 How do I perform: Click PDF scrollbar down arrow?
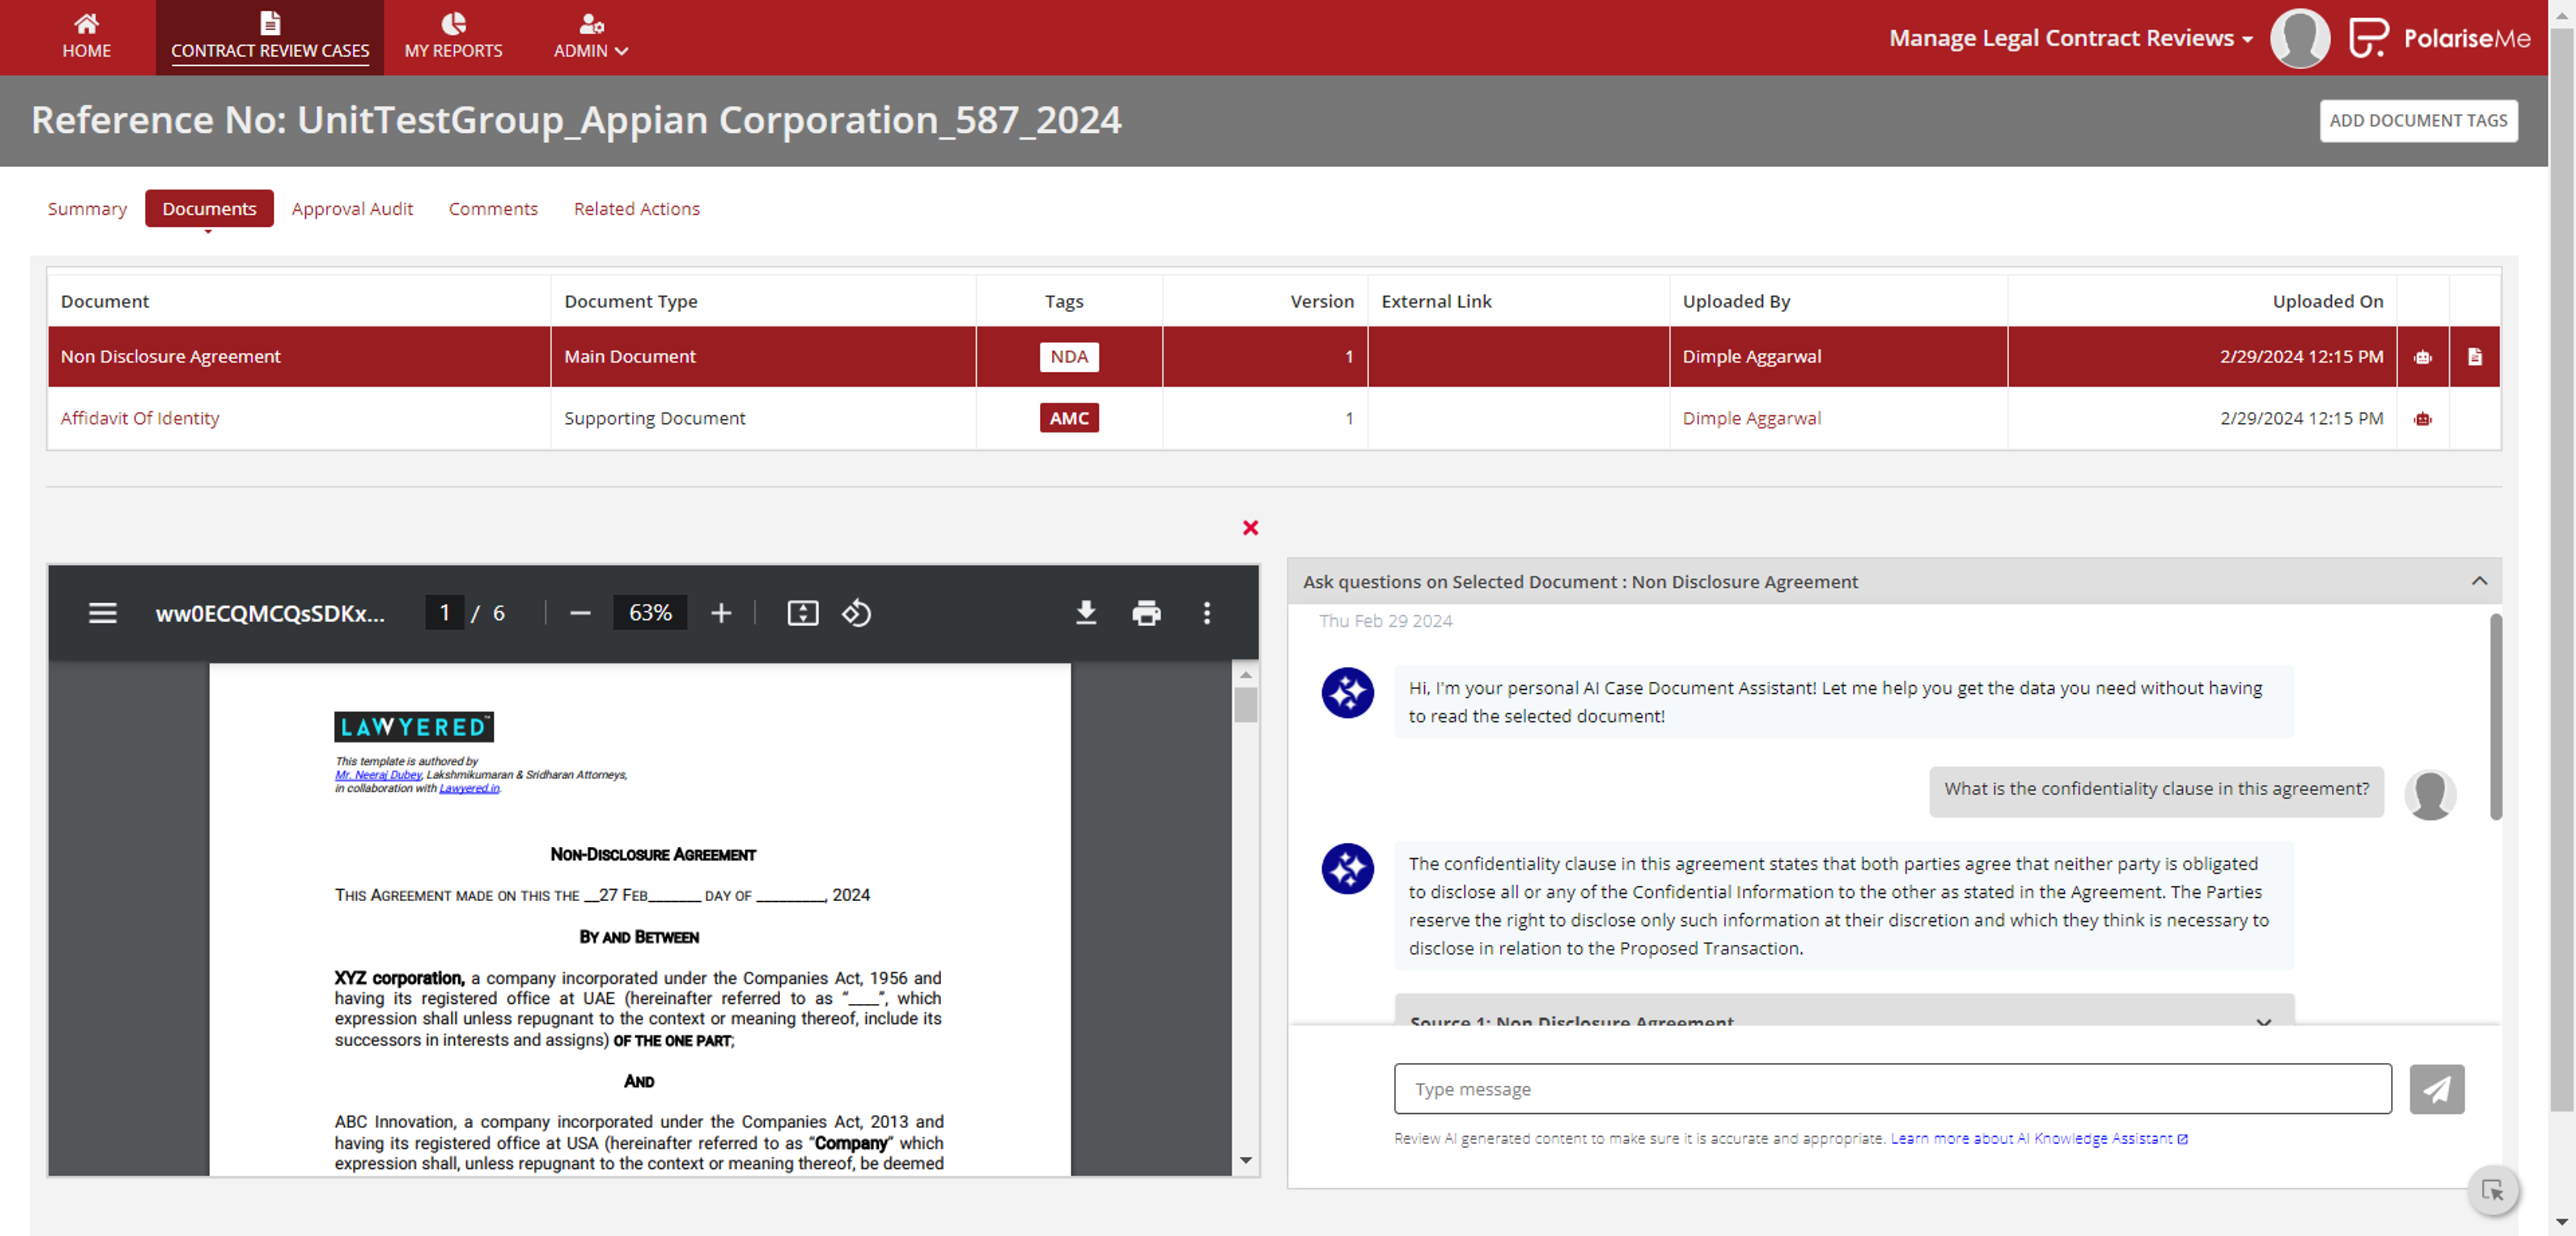(1245, 1160)
